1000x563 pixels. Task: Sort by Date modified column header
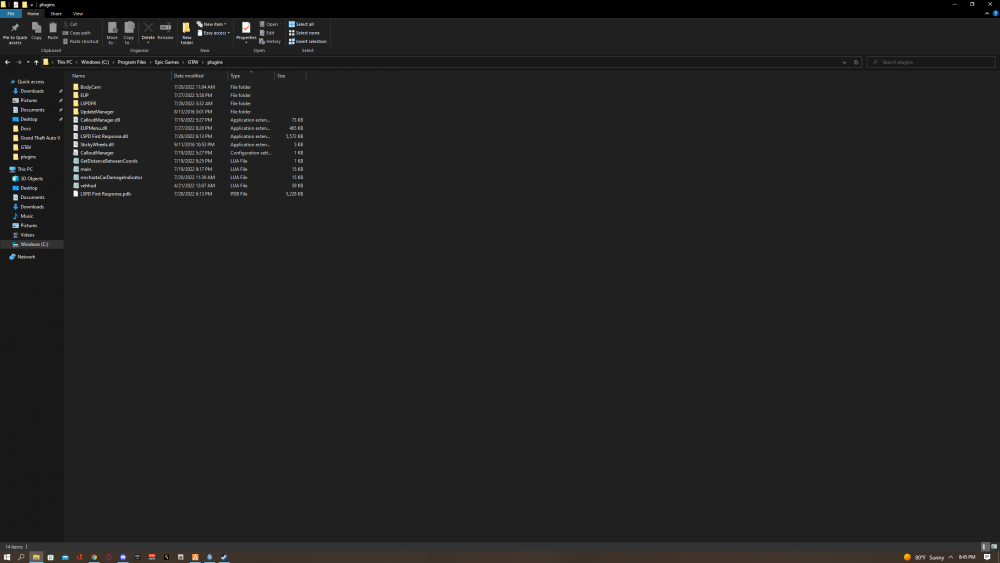(199, 76)
